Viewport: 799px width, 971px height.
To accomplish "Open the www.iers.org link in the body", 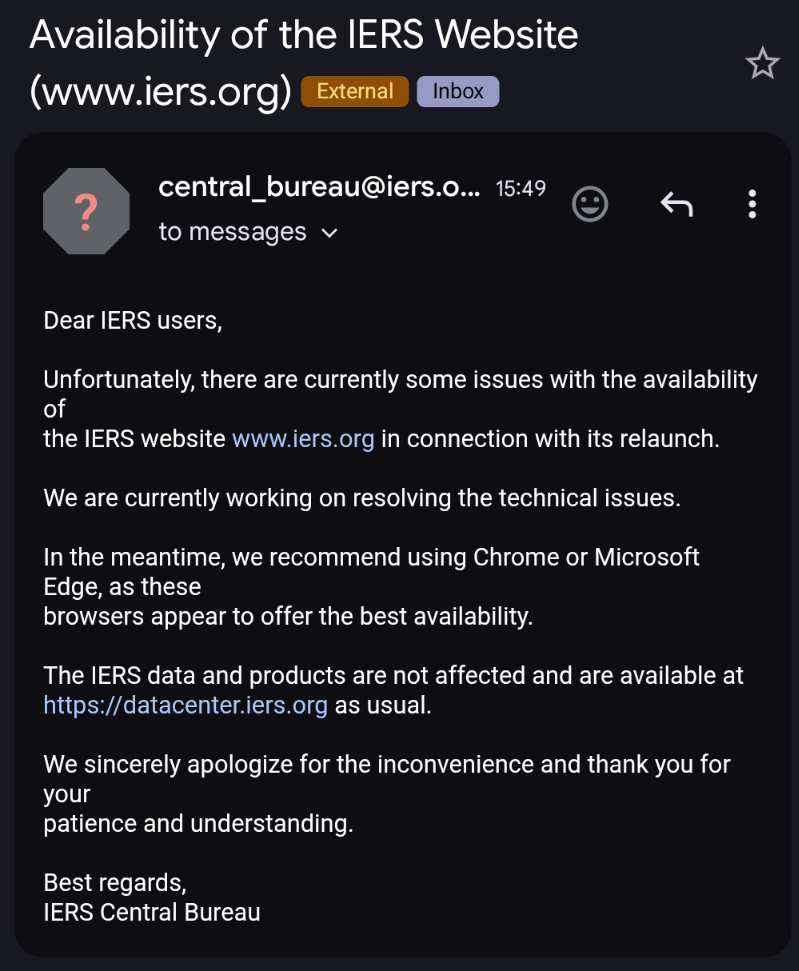I will click(x=303, y=439).
